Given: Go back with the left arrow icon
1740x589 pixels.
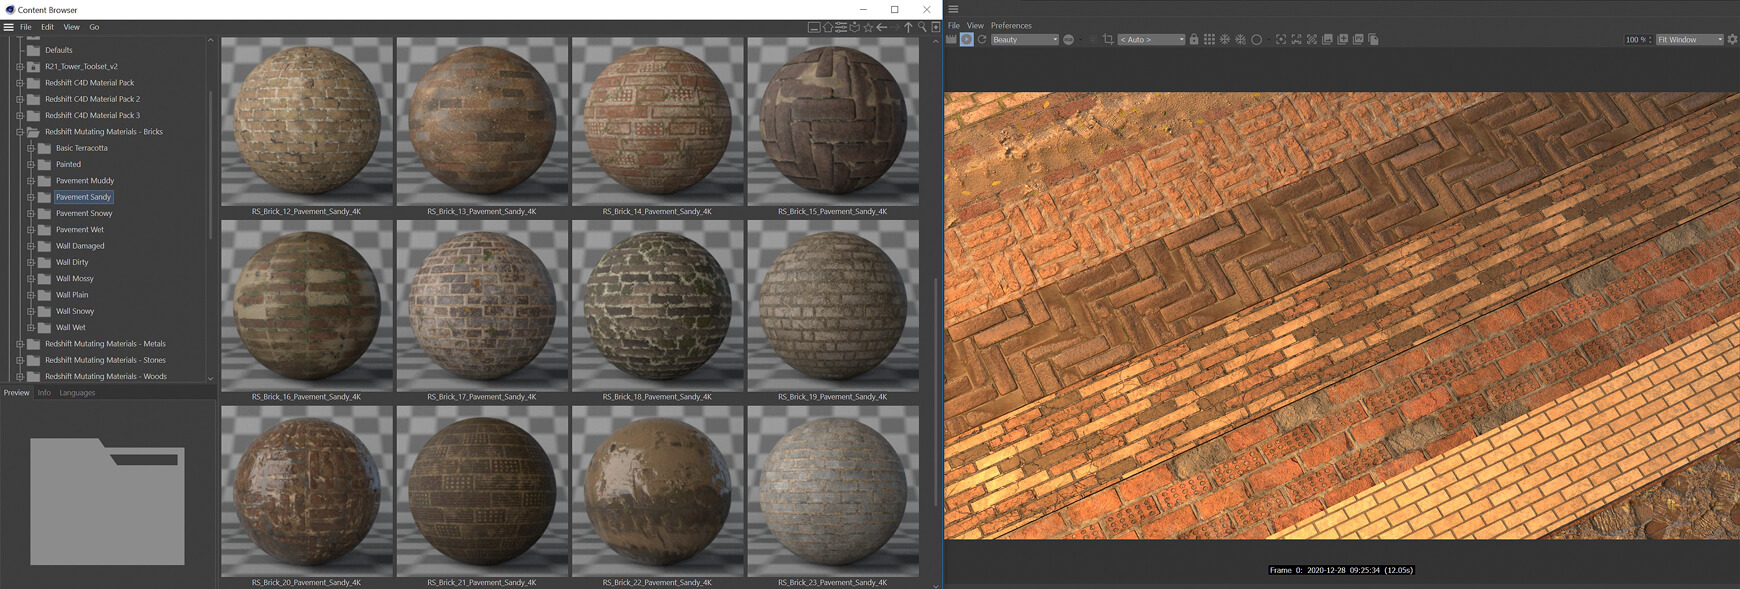Looking at the screenshot, I should click(882, 27).
